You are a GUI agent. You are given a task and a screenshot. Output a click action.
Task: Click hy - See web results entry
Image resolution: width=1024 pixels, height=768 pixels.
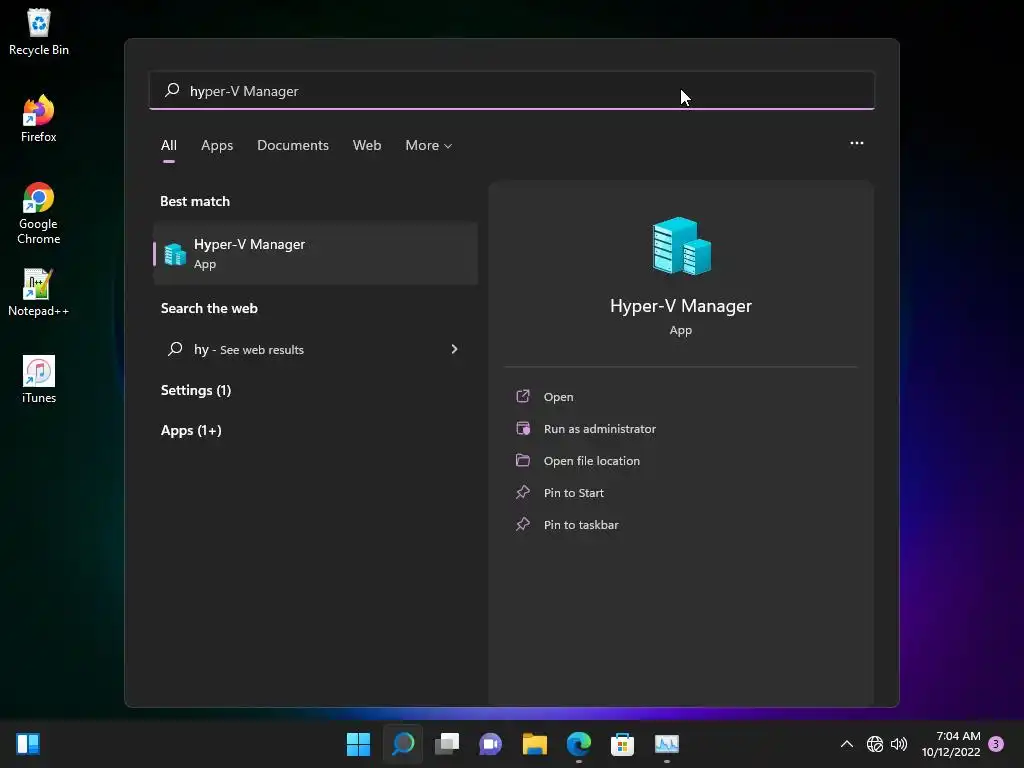pos(315,349)
